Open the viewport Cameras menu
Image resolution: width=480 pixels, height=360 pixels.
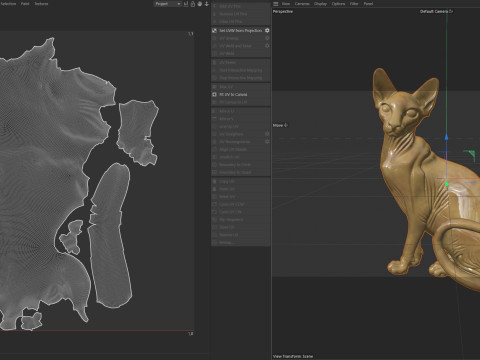302,4
